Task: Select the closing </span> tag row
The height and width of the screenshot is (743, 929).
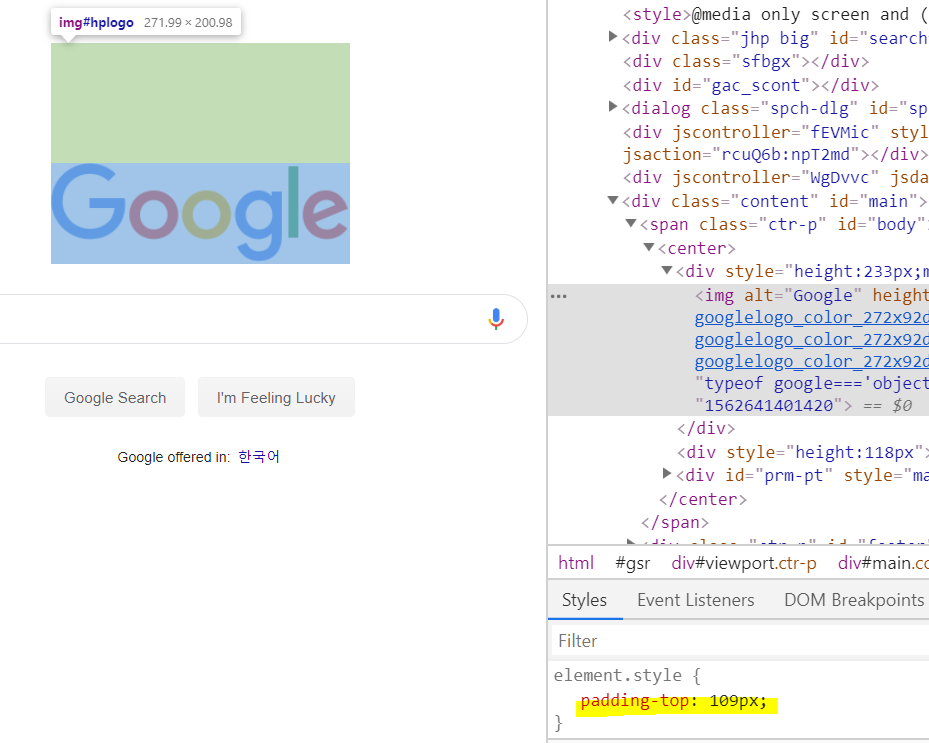Action: click(x=675, y=523)
